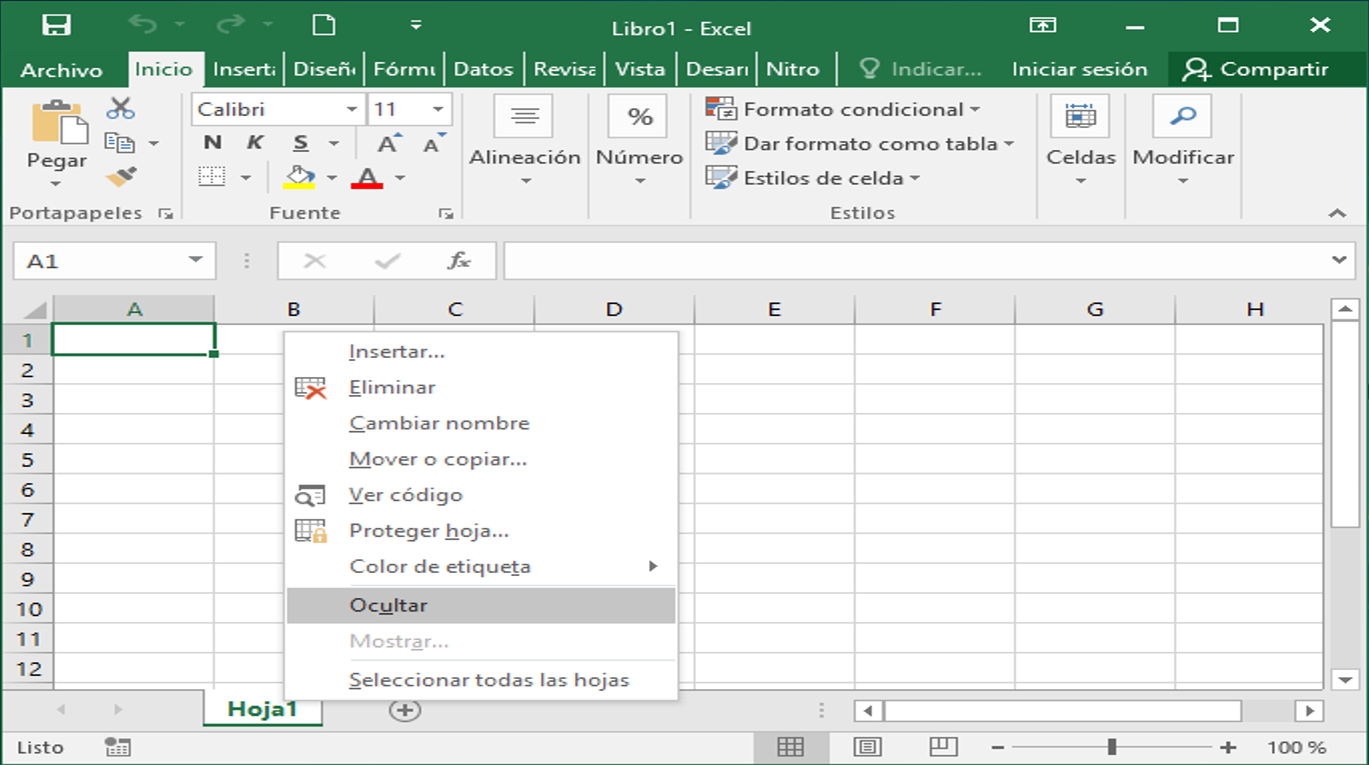Switch to the Nitro ribbon tab

[x=793, y=69]
